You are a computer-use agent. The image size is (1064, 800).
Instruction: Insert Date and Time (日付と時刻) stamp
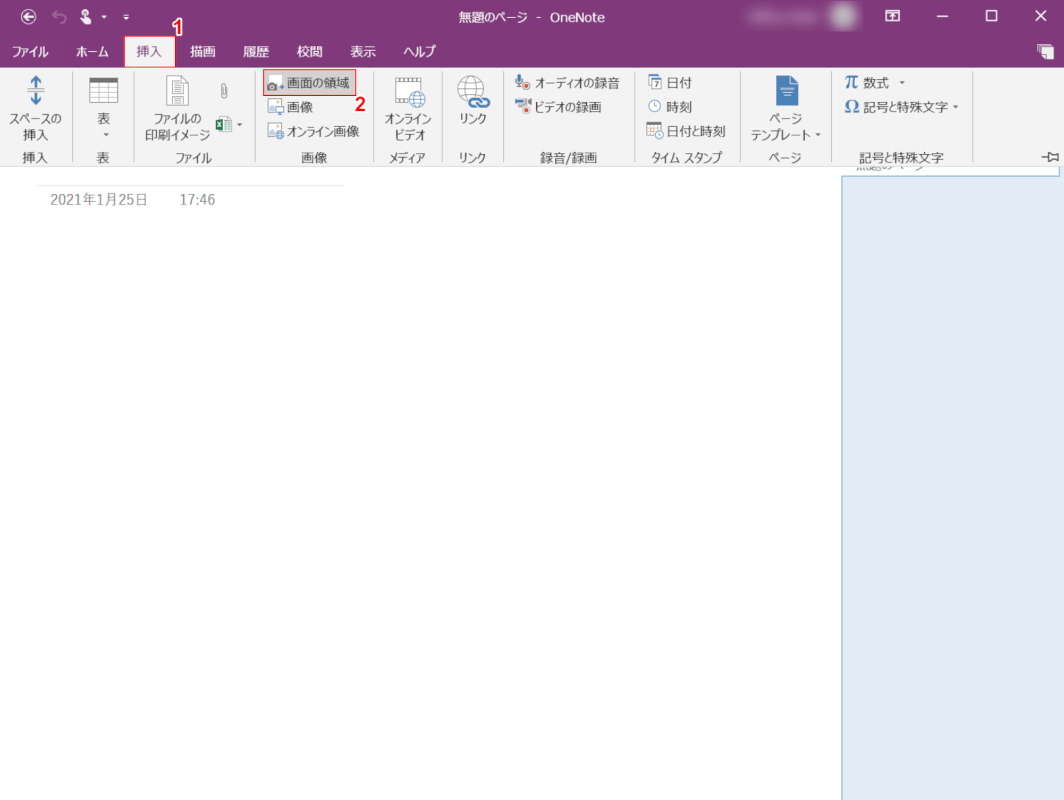point(685,131)
